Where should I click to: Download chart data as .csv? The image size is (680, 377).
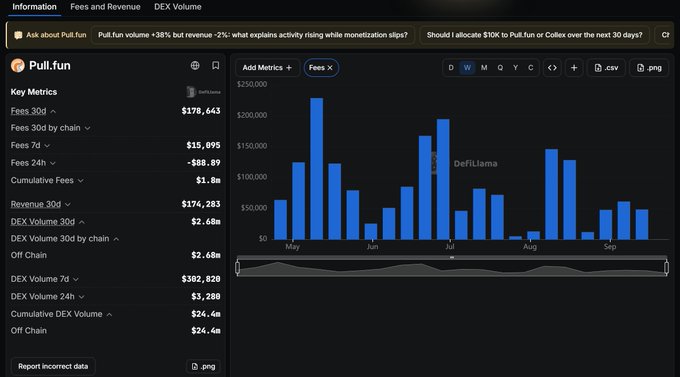click(x=606, y=68)
